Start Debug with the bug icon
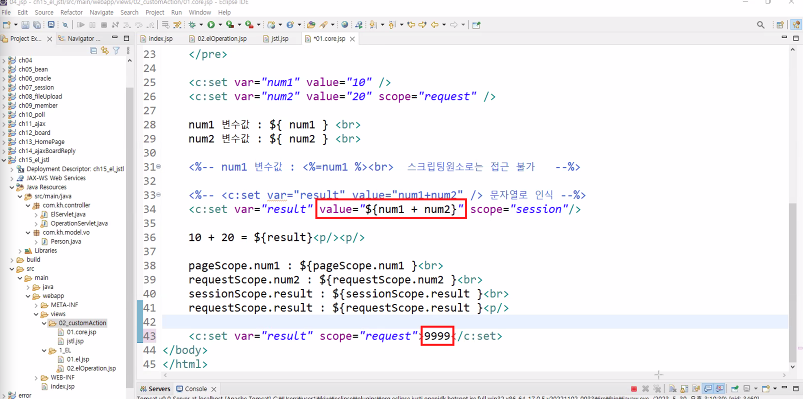This screenshot has height=399, width=803. click(192, 25)
